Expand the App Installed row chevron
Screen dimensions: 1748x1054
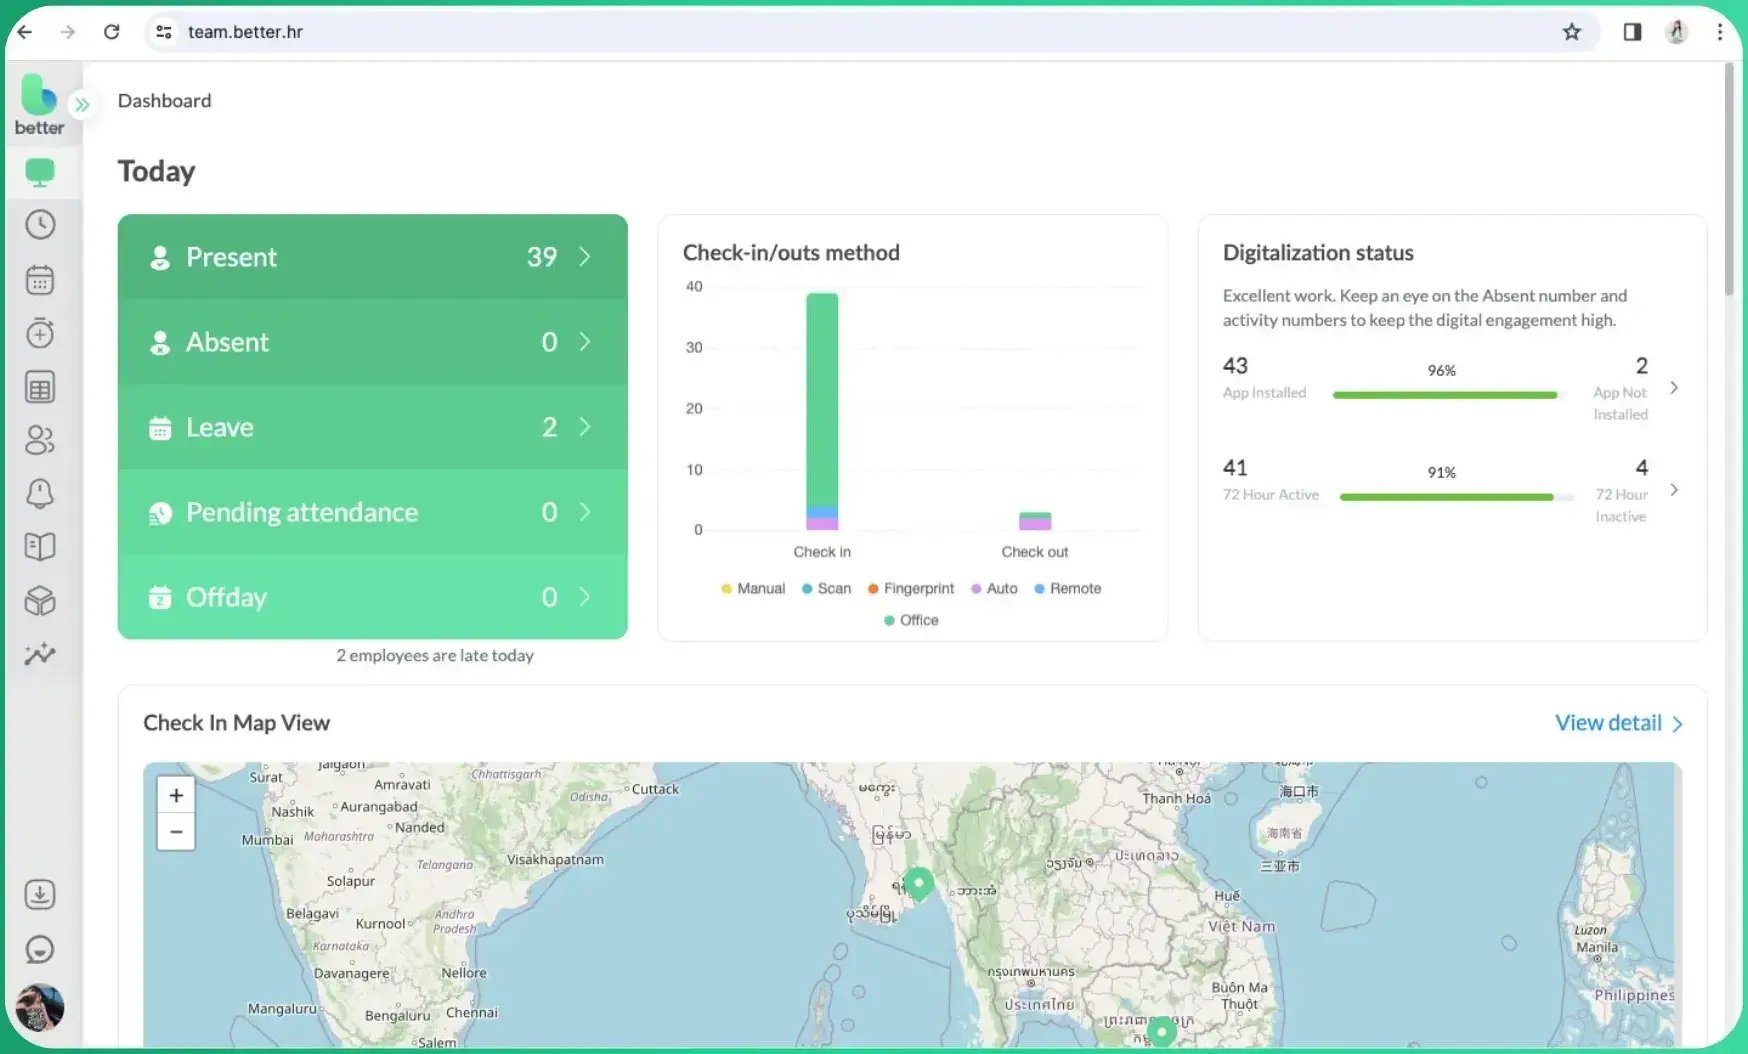pos(1674,388)
